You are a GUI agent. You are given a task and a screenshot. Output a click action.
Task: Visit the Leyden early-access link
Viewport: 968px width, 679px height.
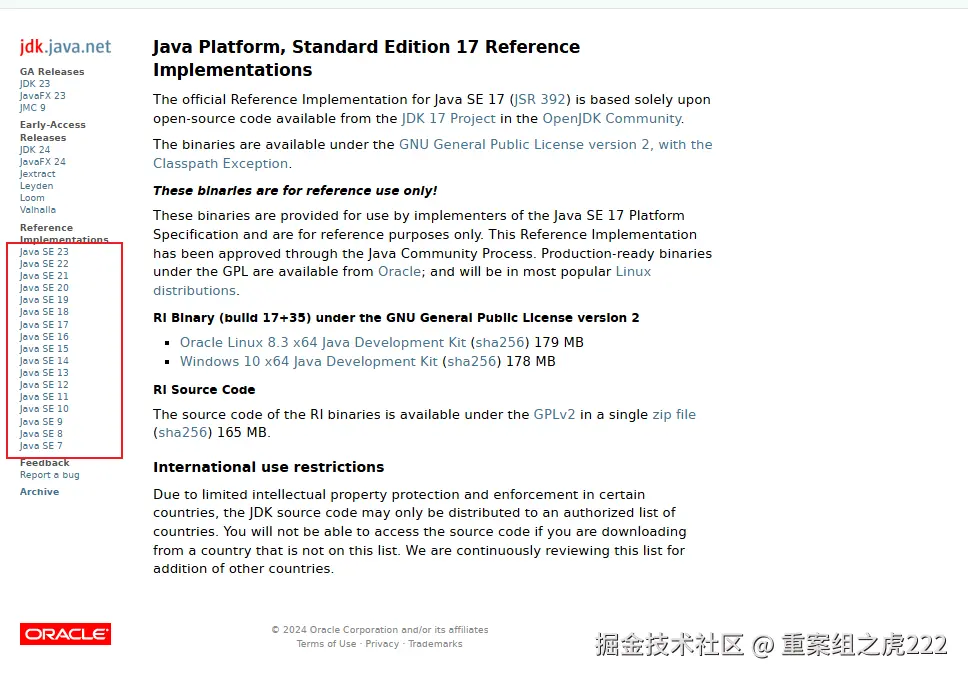point(36,186)
